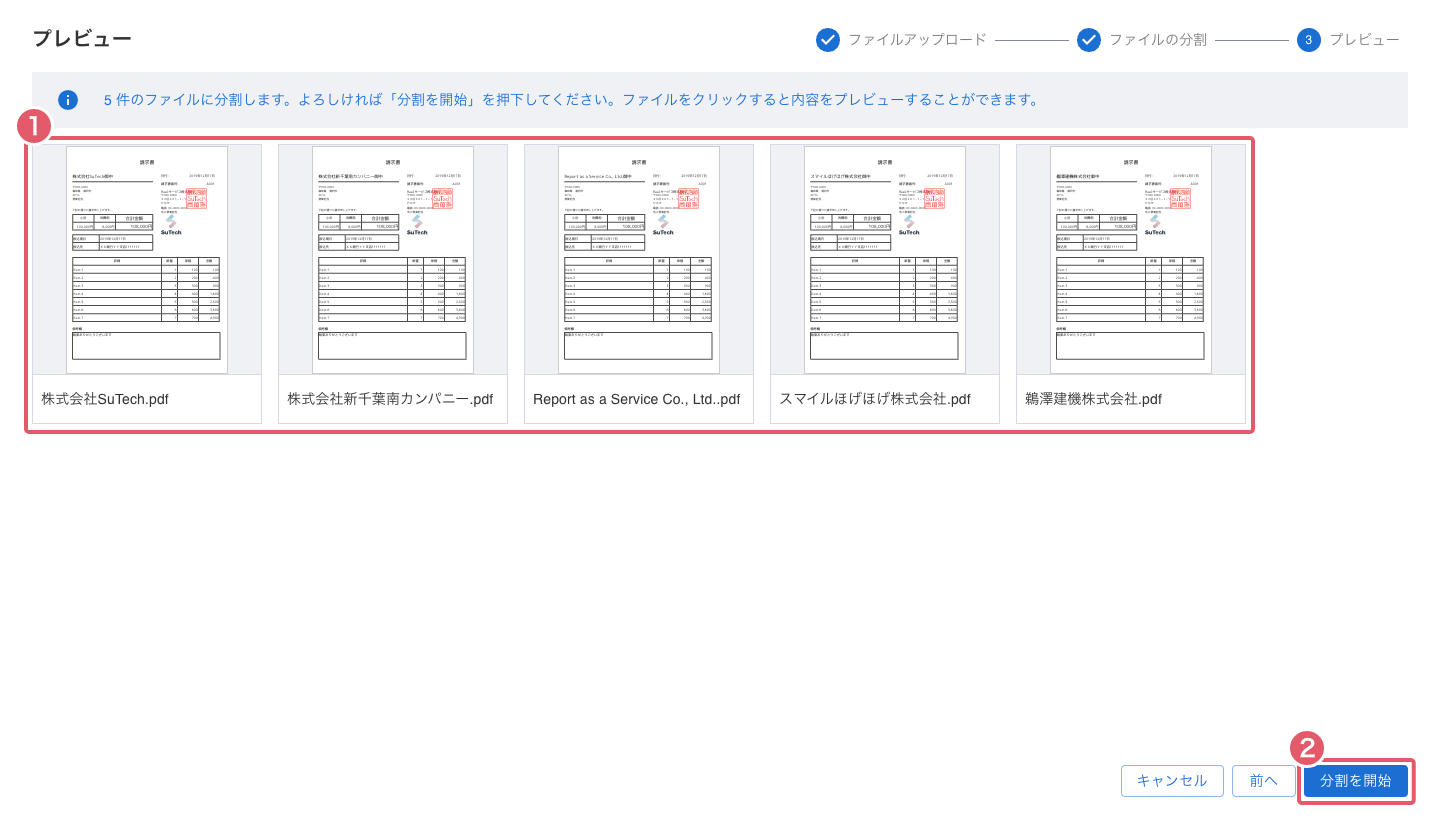
Task: Preview the Report as a Service Co., Ltd. thumbnail
Action: [x=639, y=260]
